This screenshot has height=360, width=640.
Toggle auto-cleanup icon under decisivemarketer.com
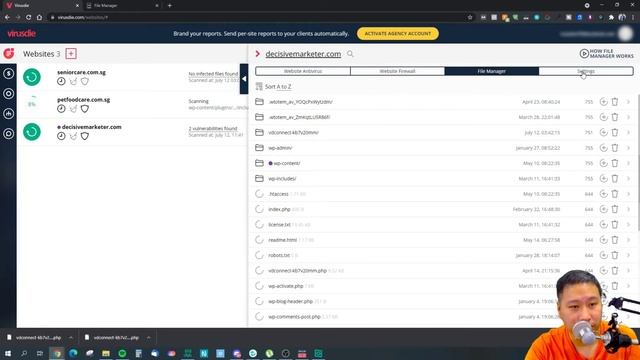click(73, 136)
